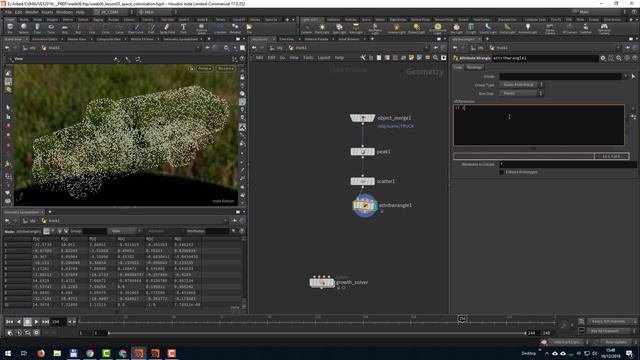Open the Windows Start menu
Viewport: 640px width, 360px height.
(8, 353)
